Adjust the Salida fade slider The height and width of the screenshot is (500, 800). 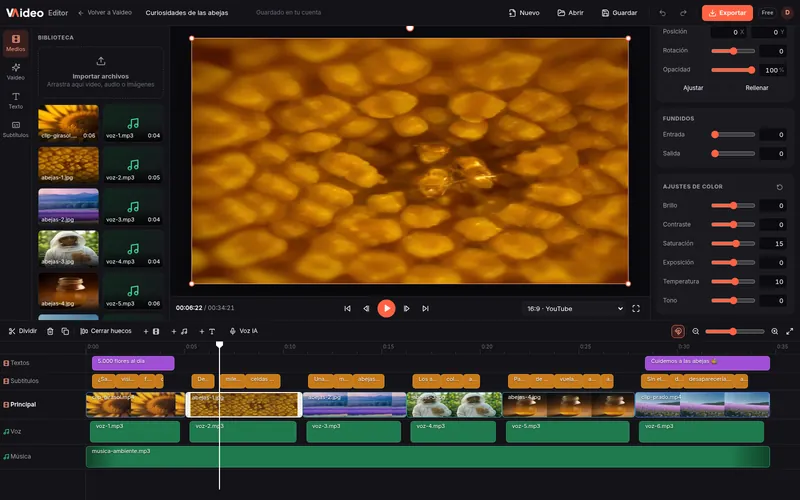(733, 154)
